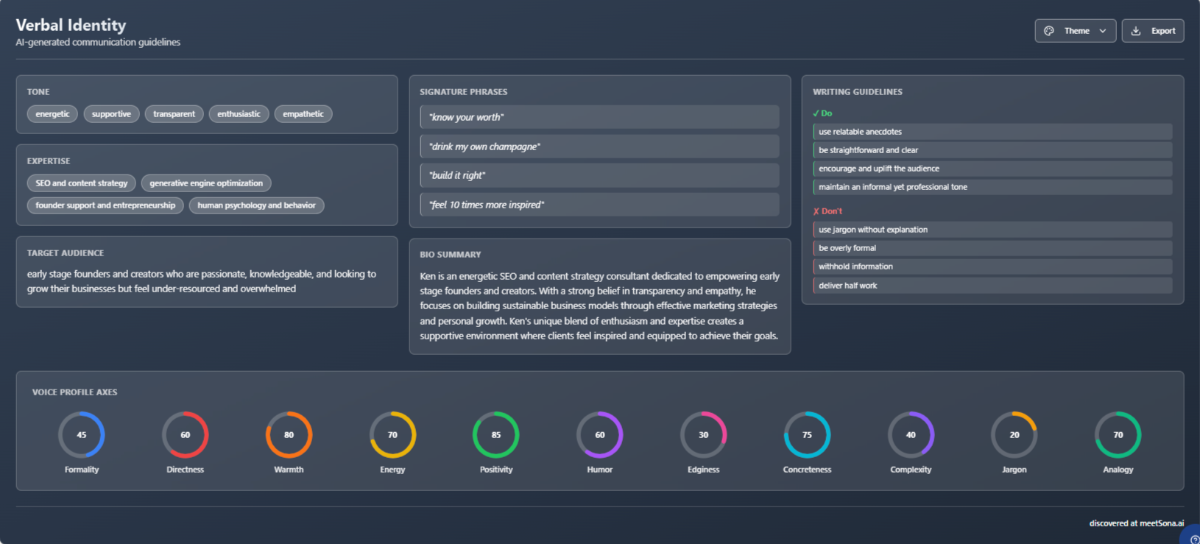Click the "energetic" tone tag
The image size is (1200, 544).
tap(52, 114)
